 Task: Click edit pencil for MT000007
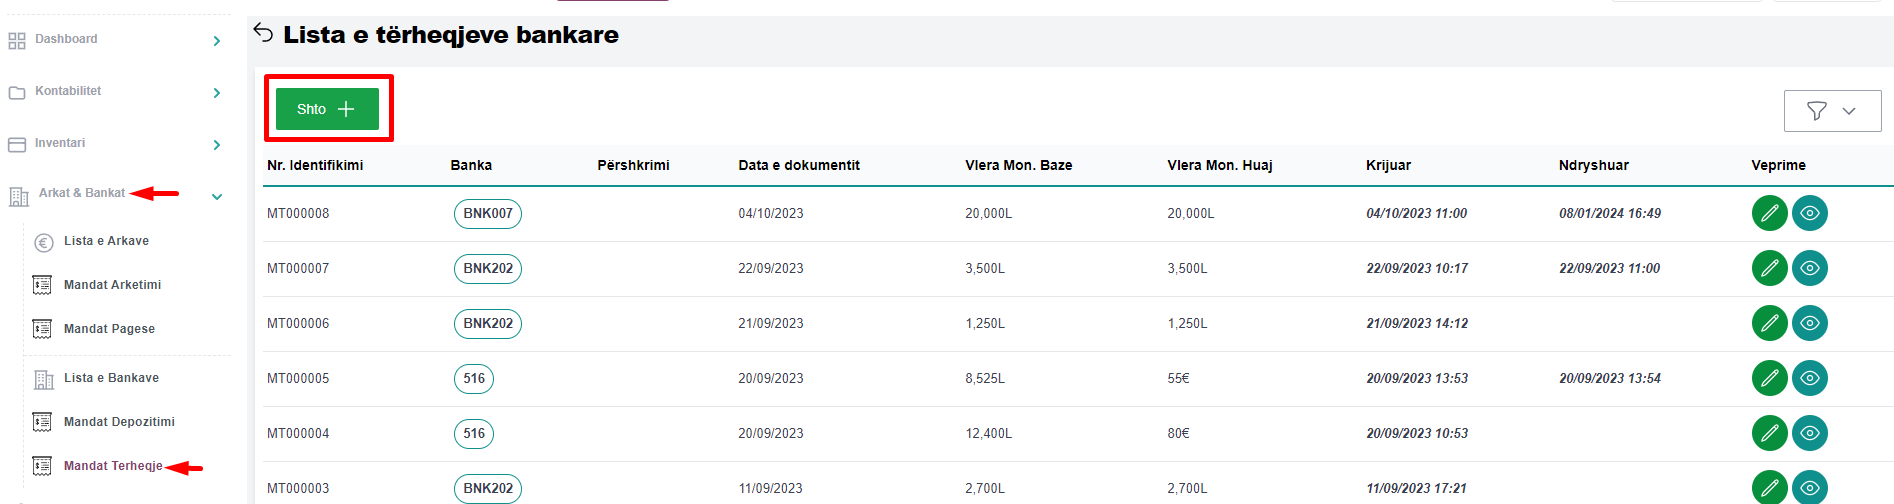(1769, 268)
